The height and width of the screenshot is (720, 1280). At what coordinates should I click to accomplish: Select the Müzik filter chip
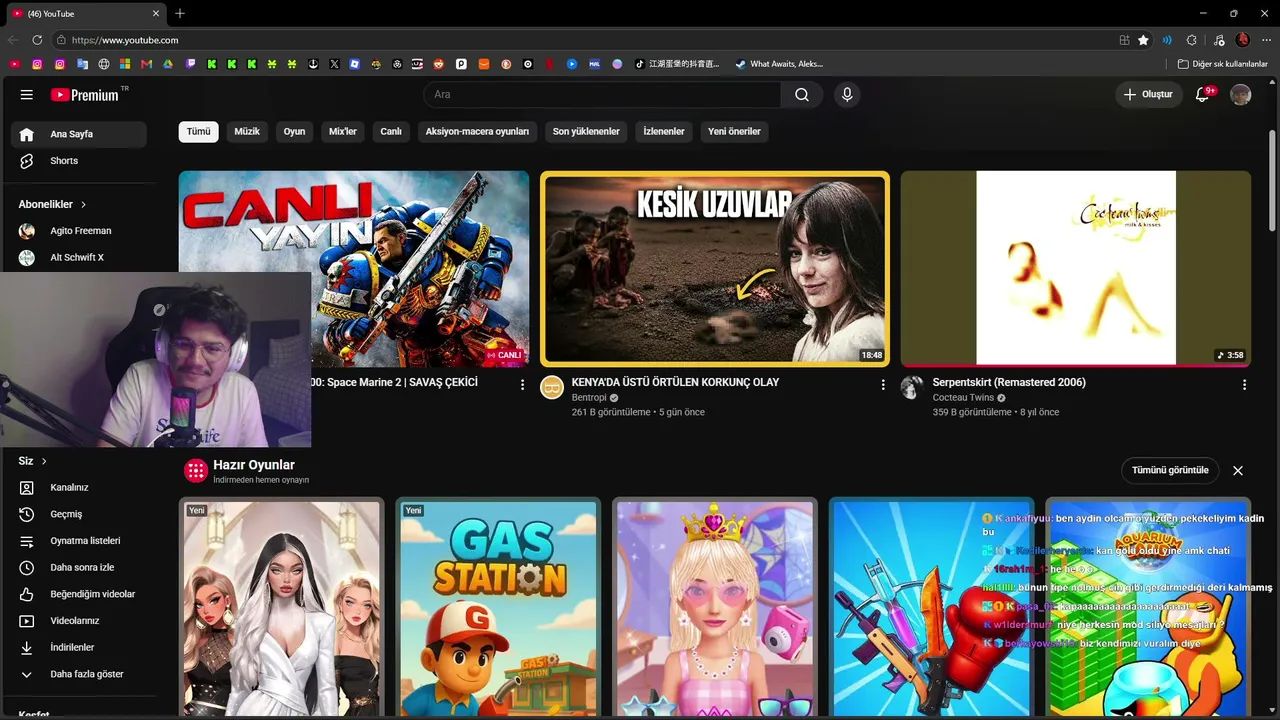pyautogui.click(x=247, y=131)
